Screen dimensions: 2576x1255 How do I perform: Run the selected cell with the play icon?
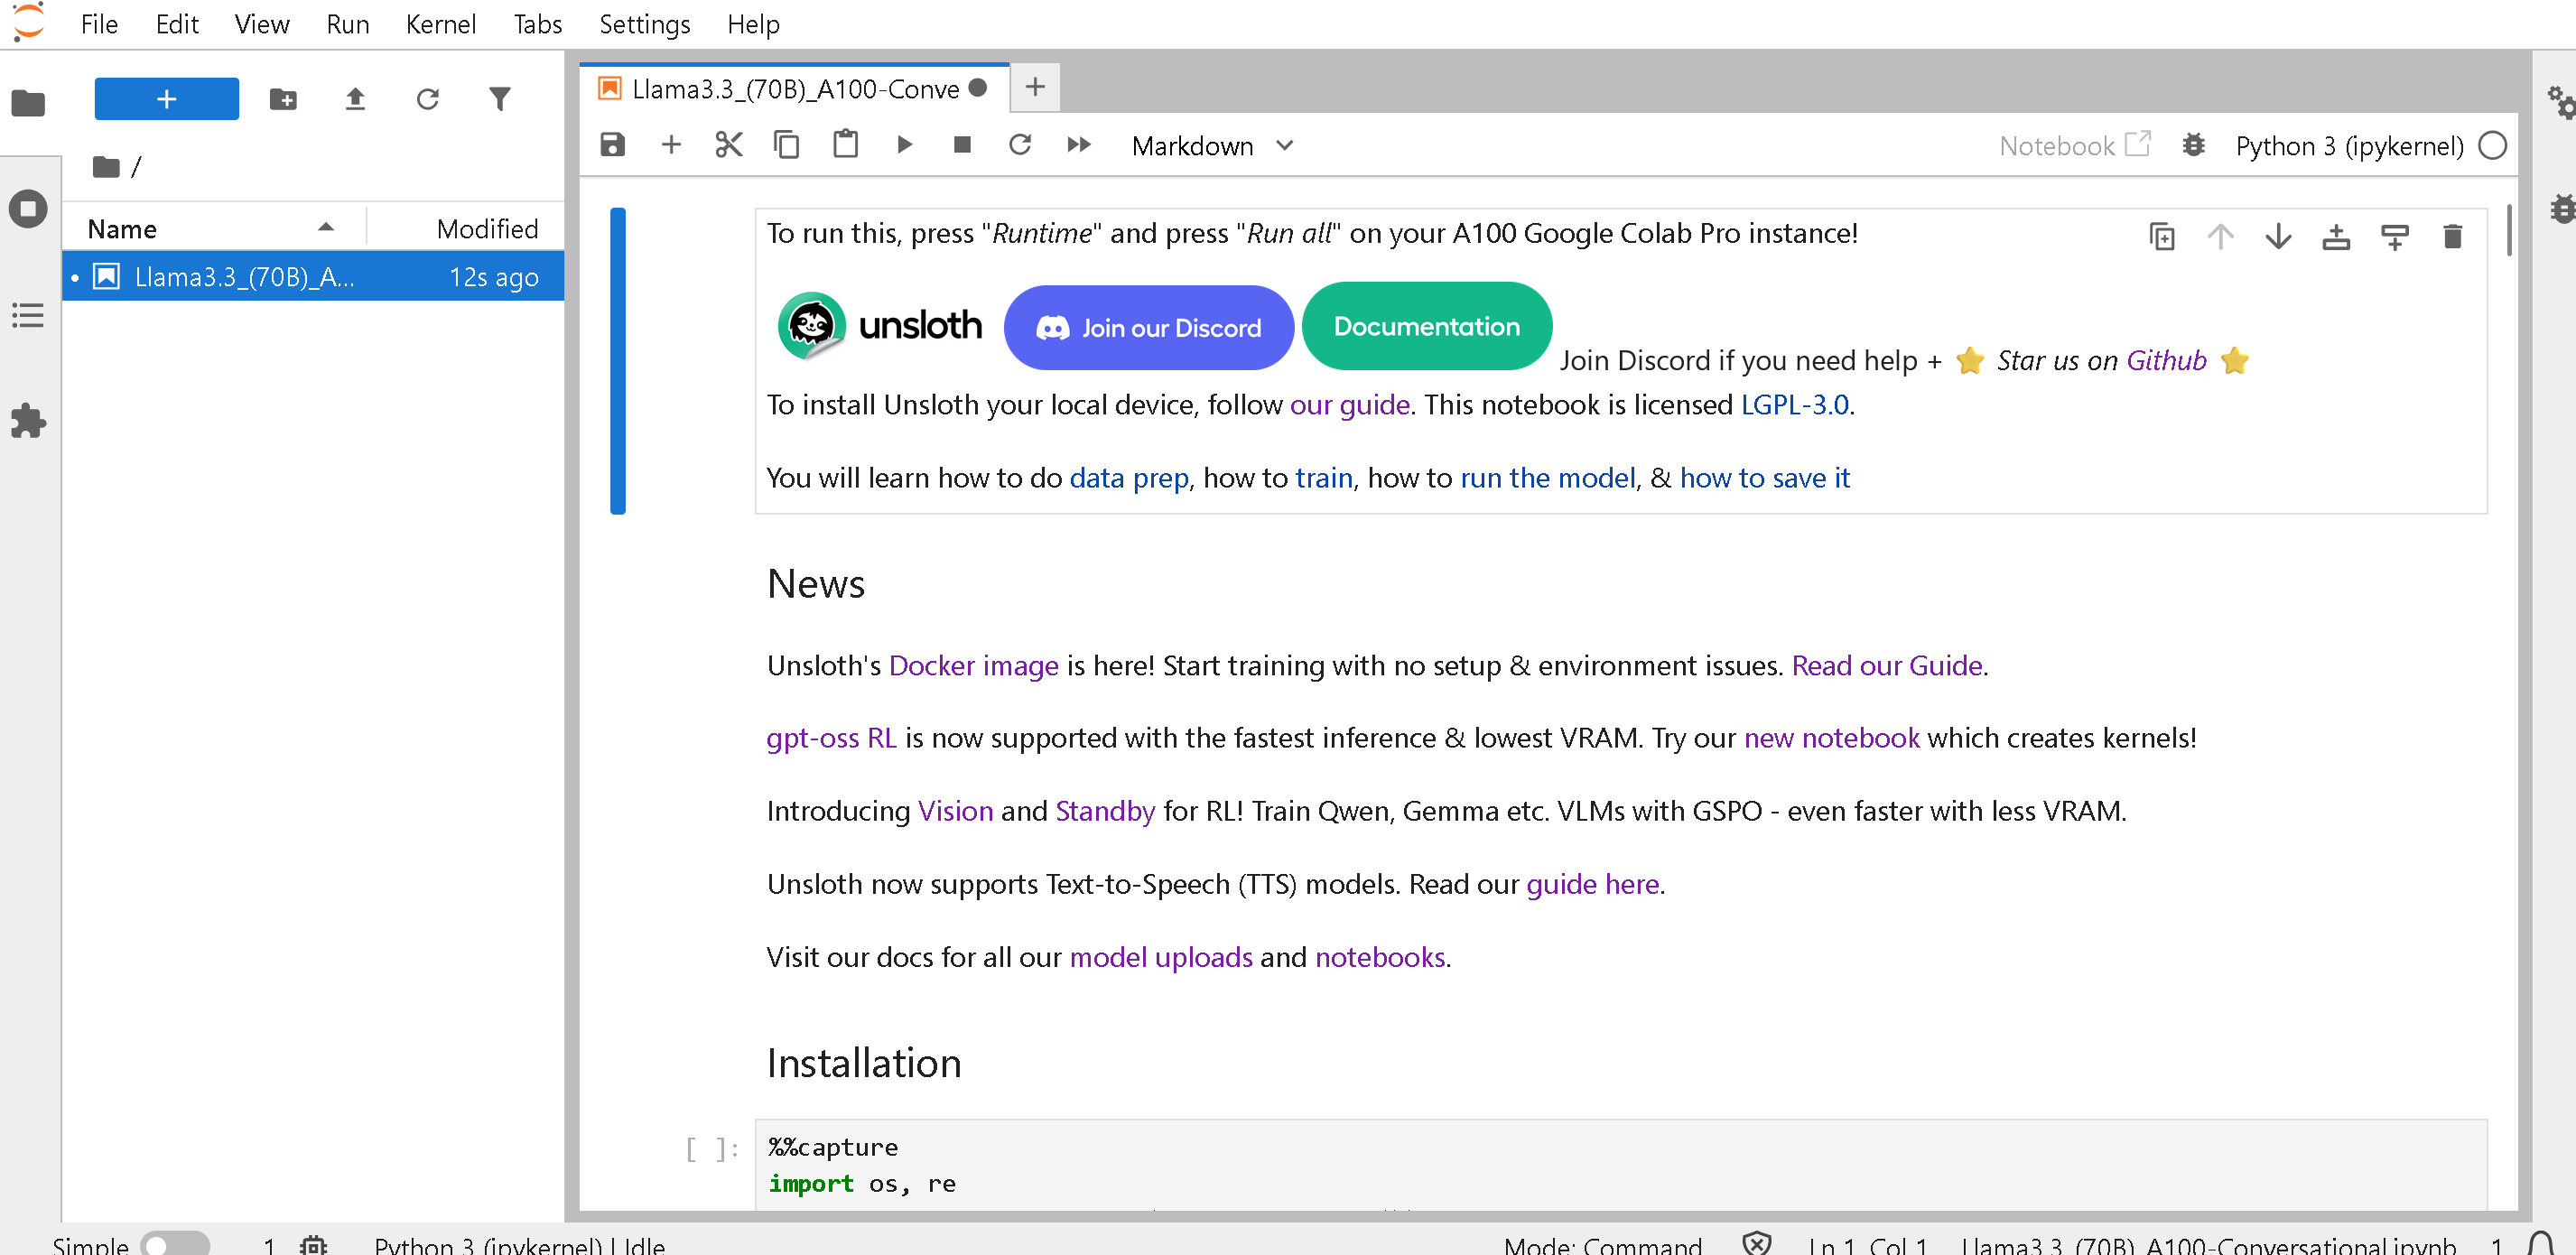(904, 145)
